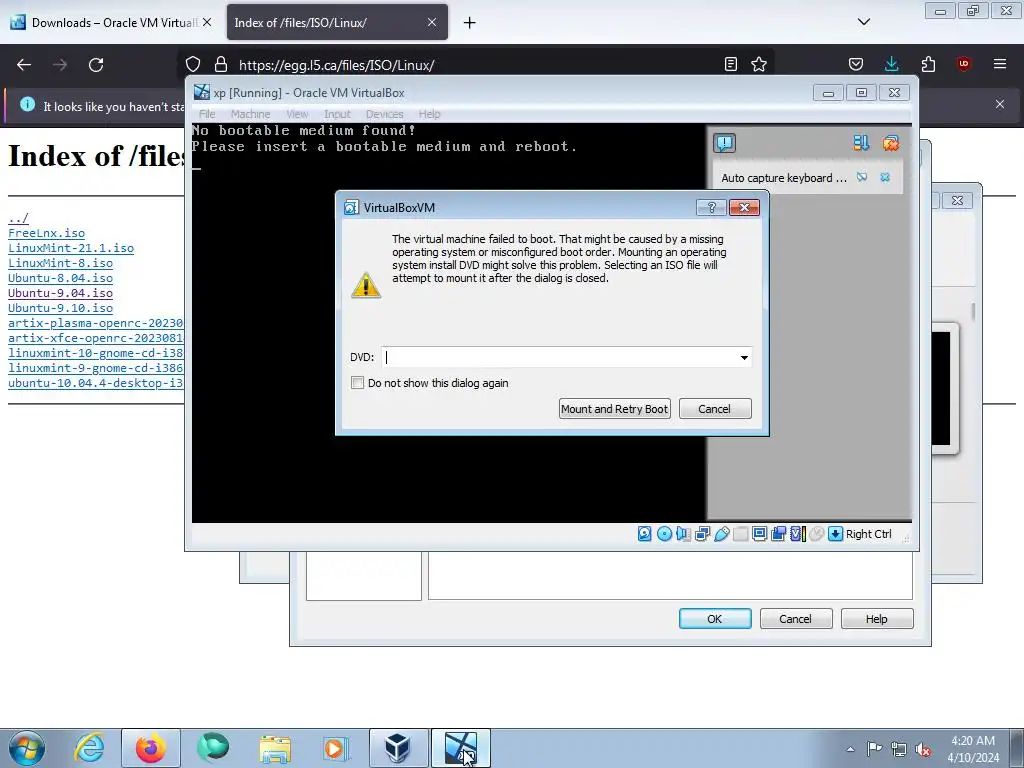Click the Ubuntu-9.04.iso link
Image resolution: width=1024 pixels, height=768 pixels.
tap(60, 293)
